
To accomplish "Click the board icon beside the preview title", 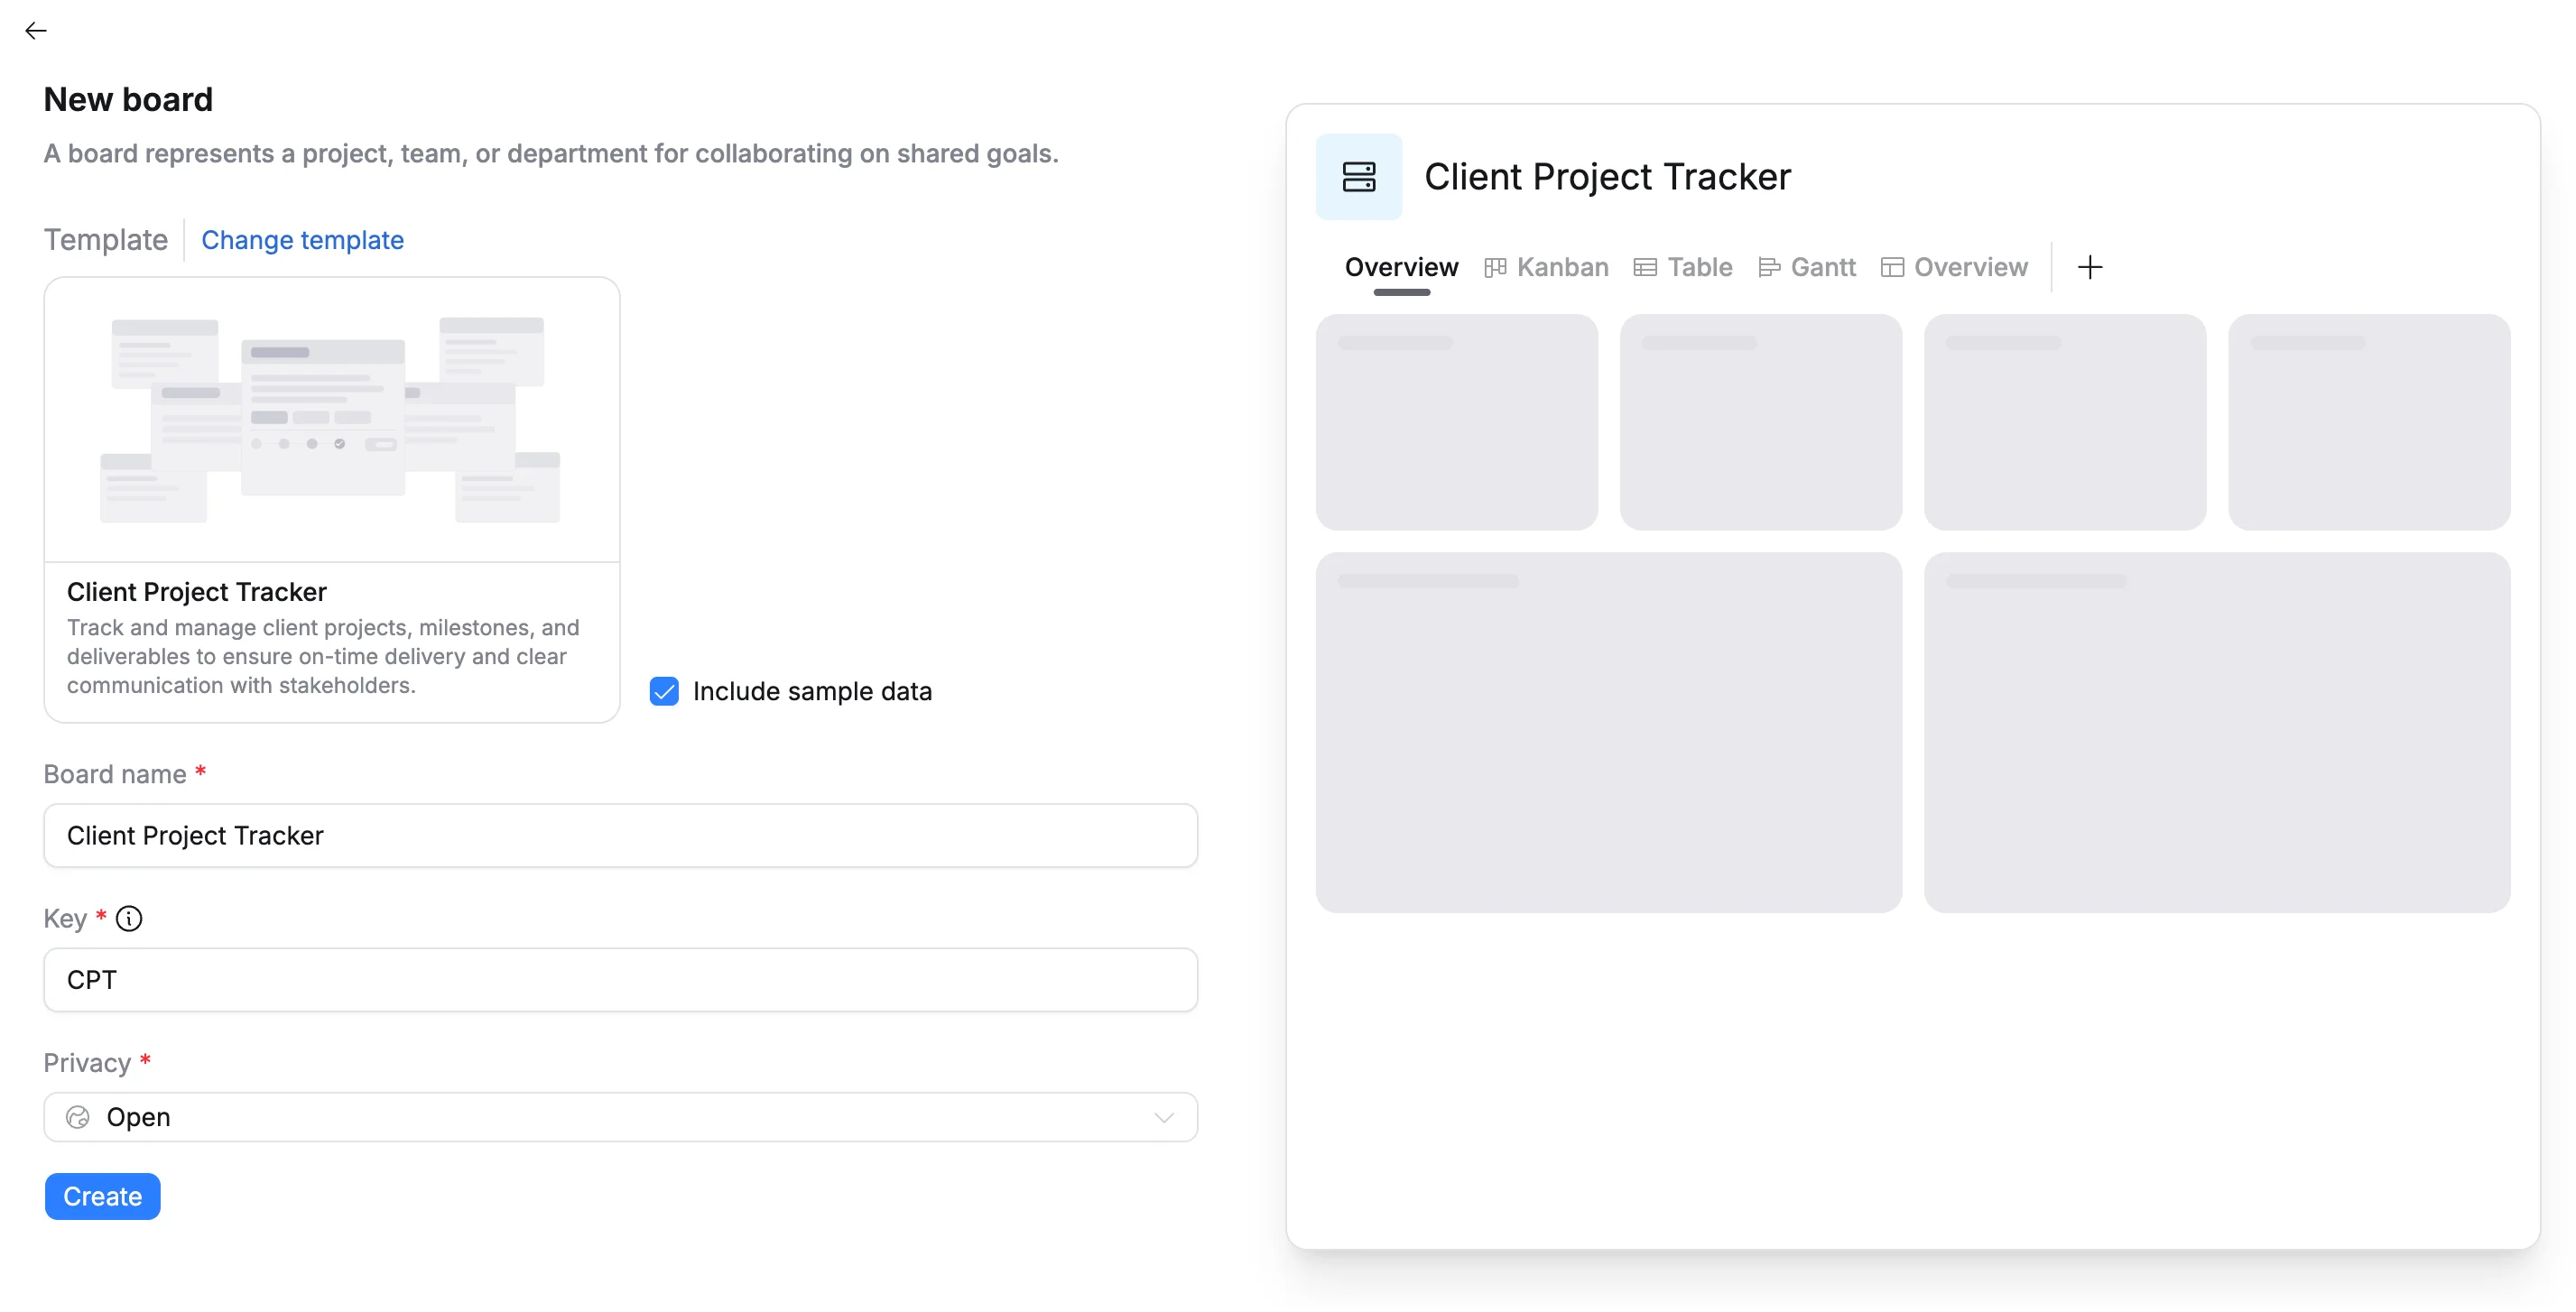I will point(1358,177).
